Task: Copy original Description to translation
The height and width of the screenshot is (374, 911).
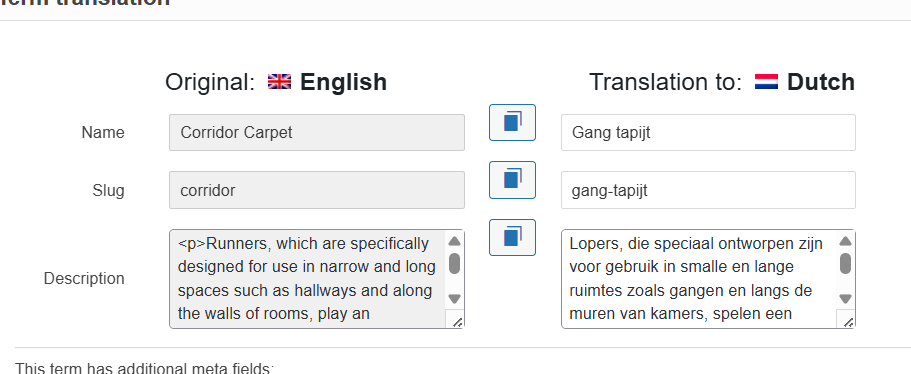Action: coord(512,238)
